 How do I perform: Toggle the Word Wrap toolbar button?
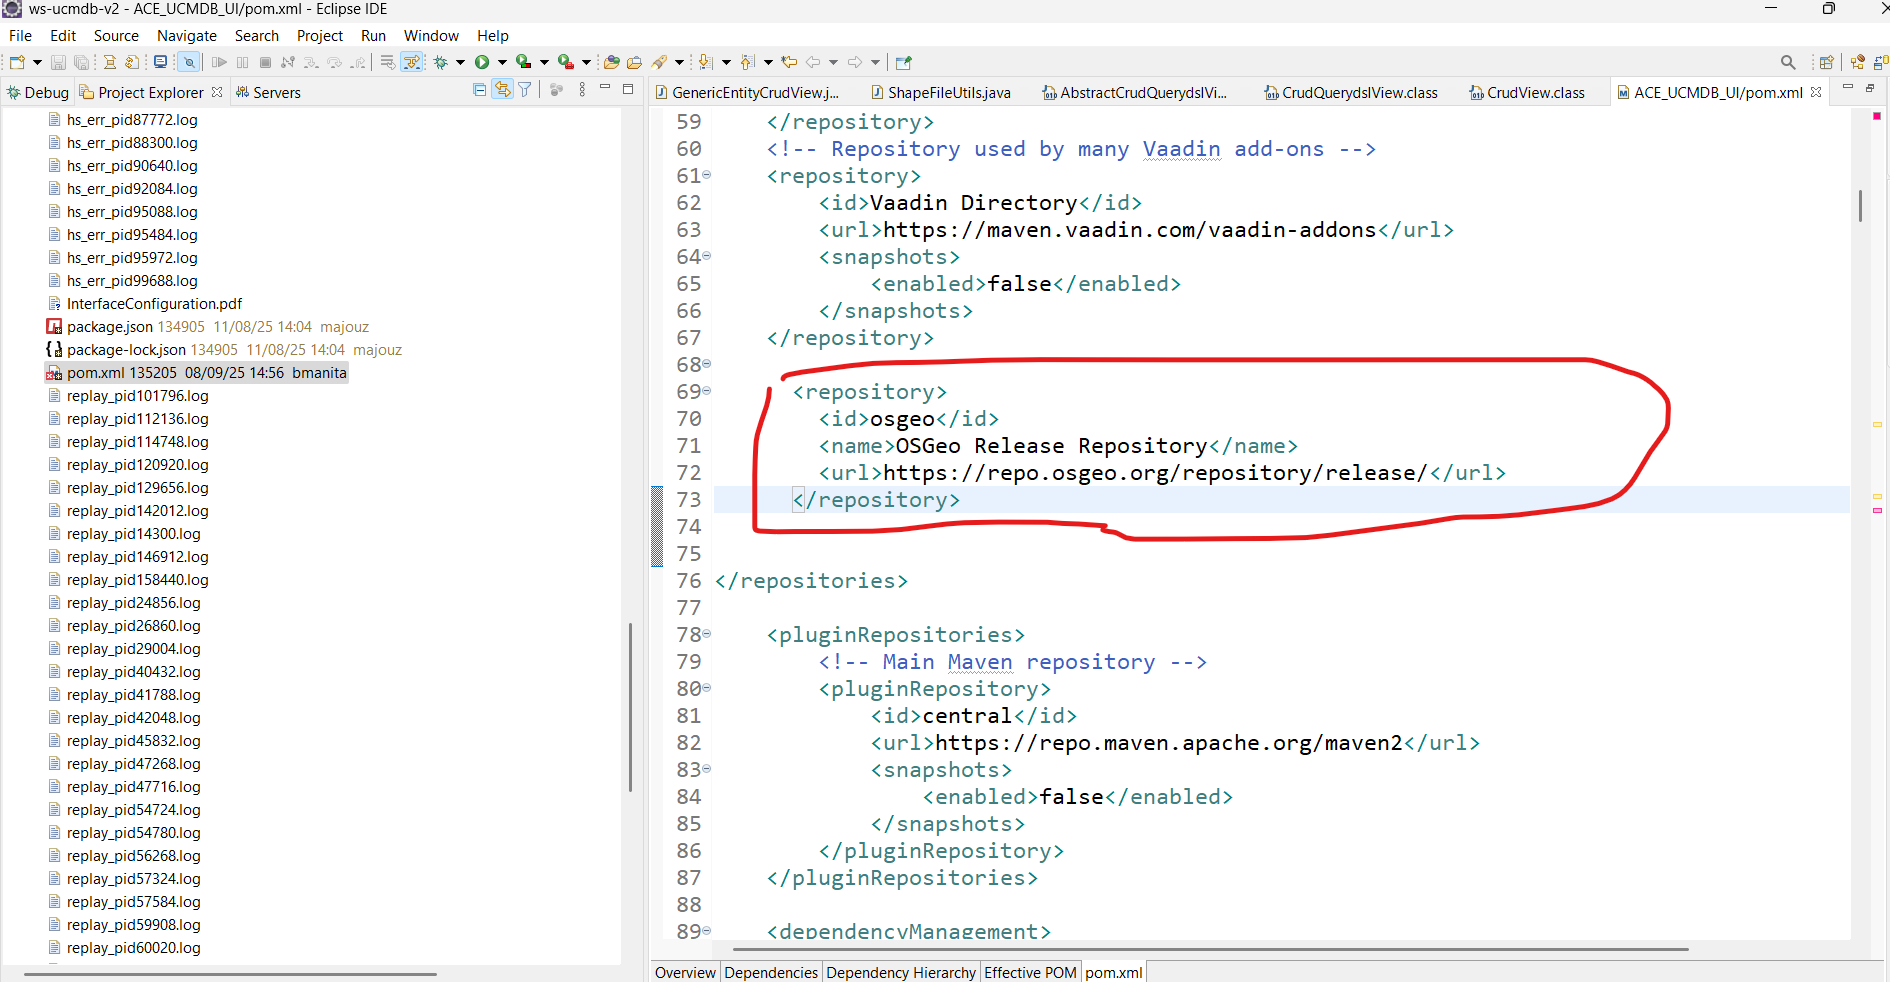pyautogui.click(x=388, y=62)
